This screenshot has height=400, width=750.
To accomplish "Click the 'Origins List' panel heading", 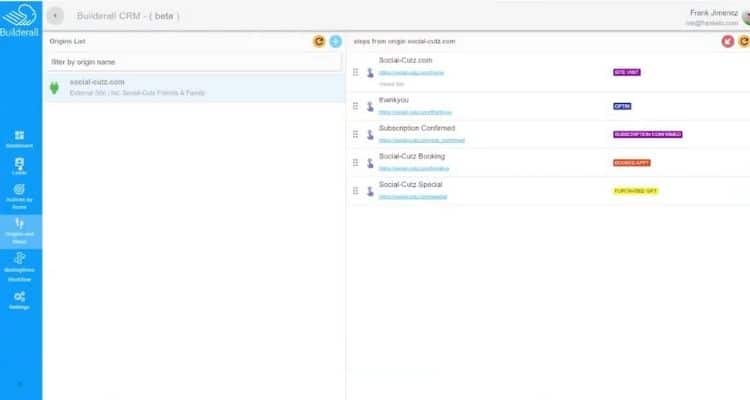I will [x=67, y=42].
